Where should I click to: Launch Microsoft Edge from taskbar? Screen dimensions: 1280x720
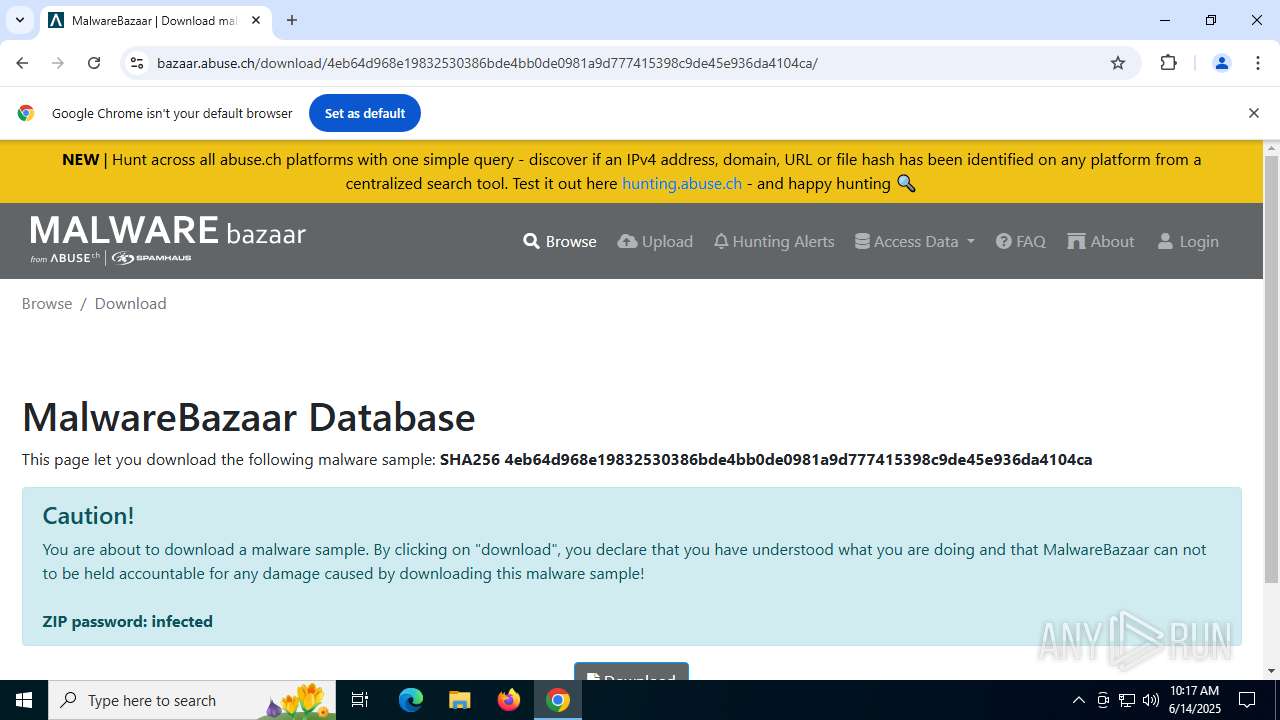click(x=411, y=700)
